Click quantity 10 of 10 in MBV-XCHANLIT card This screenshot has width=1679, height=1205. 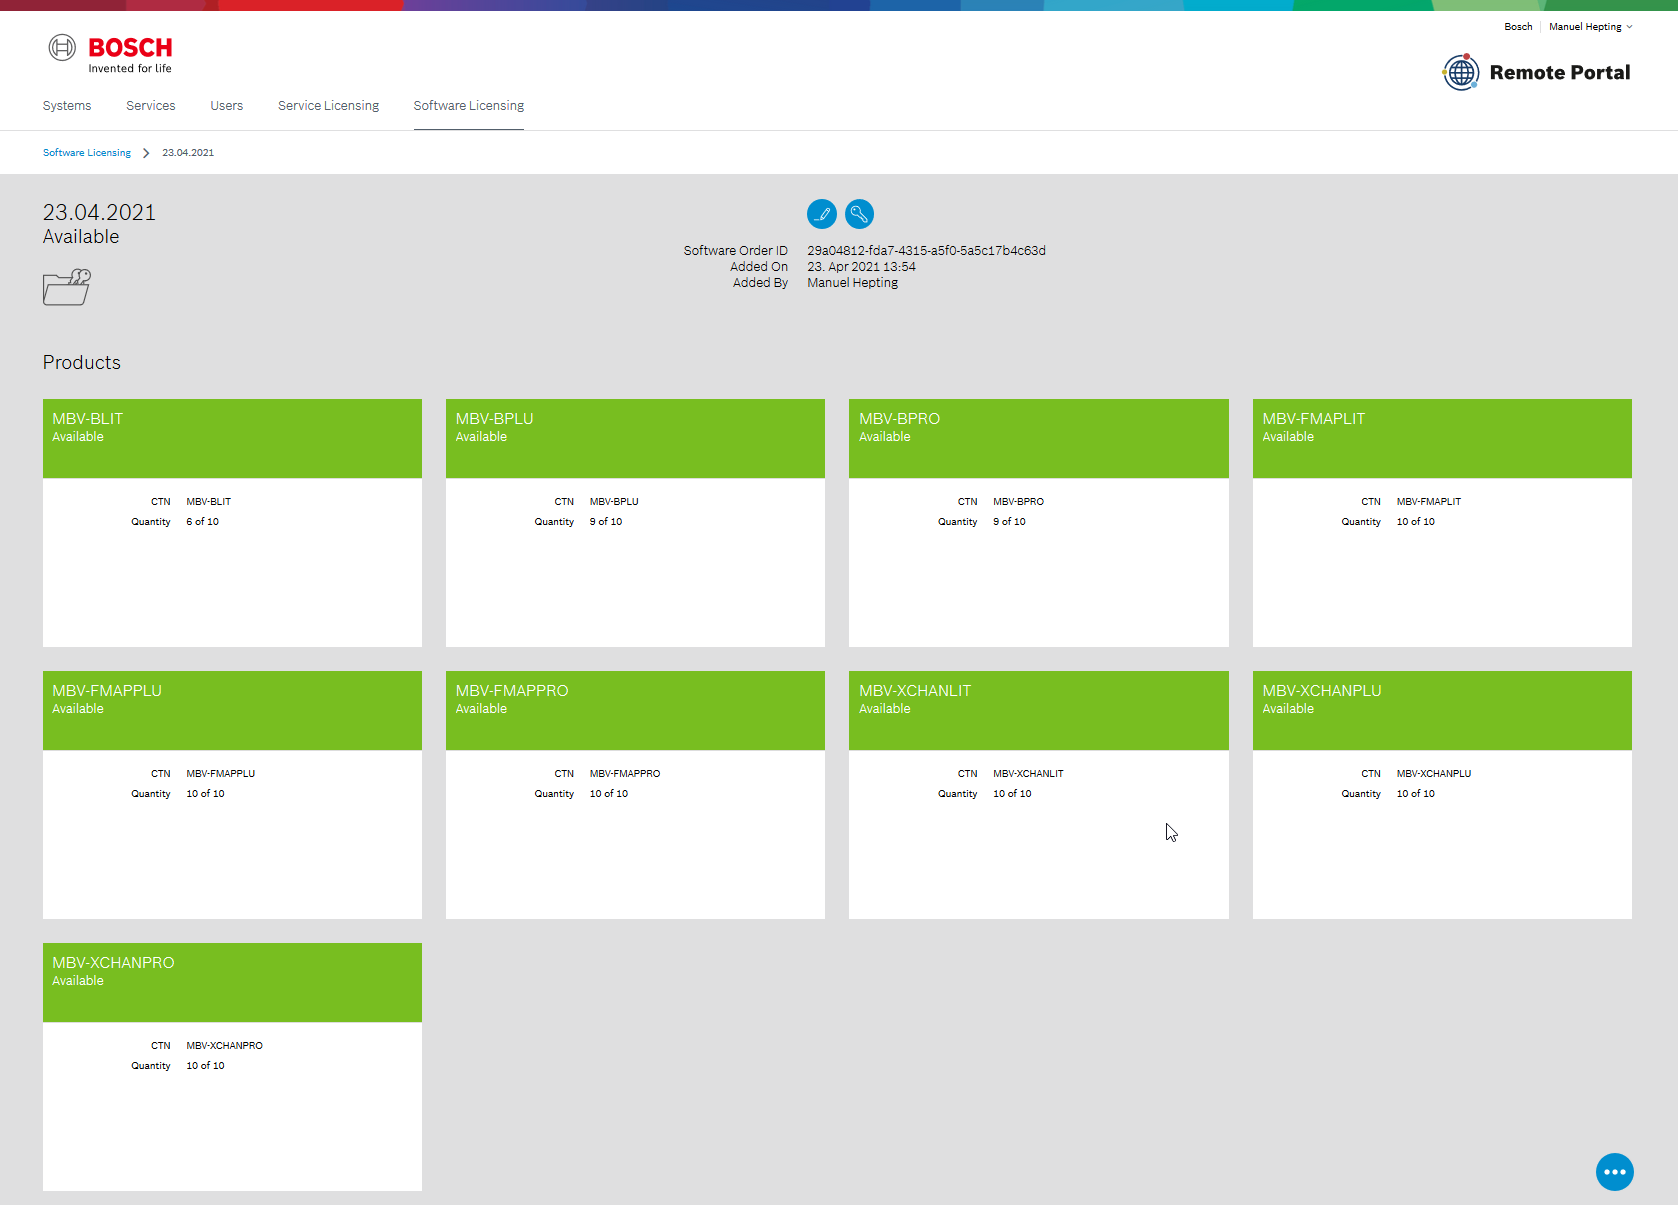tap(1013, 794)
